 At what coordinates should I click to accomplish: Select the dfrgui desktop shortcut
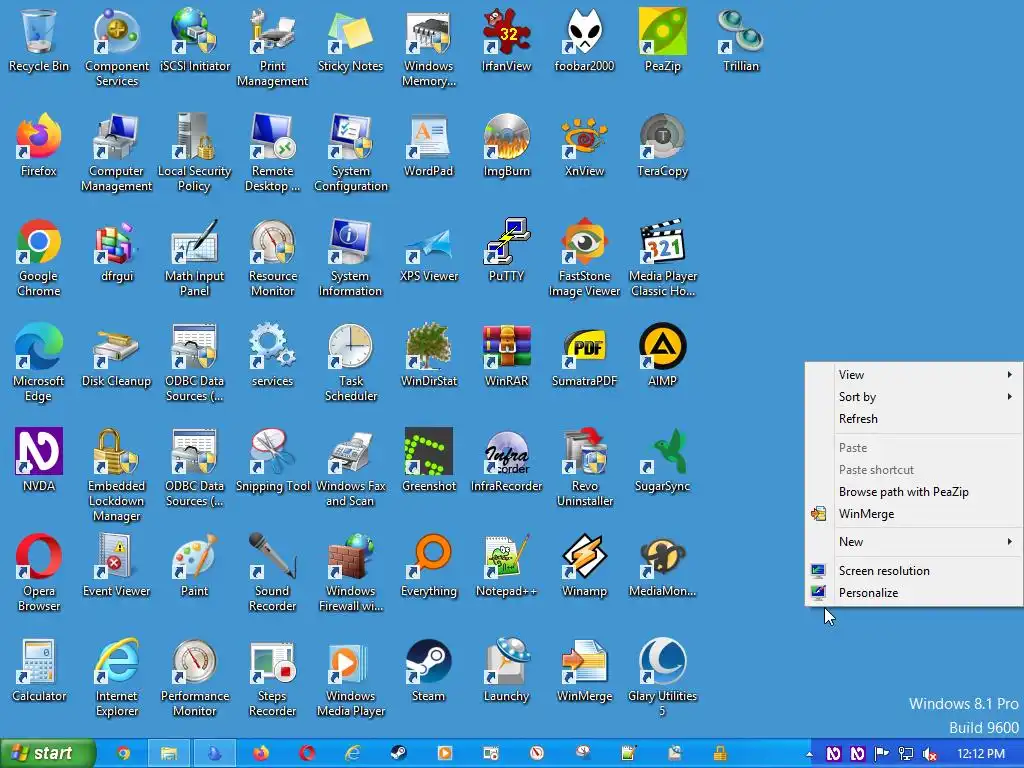[117, 251]
